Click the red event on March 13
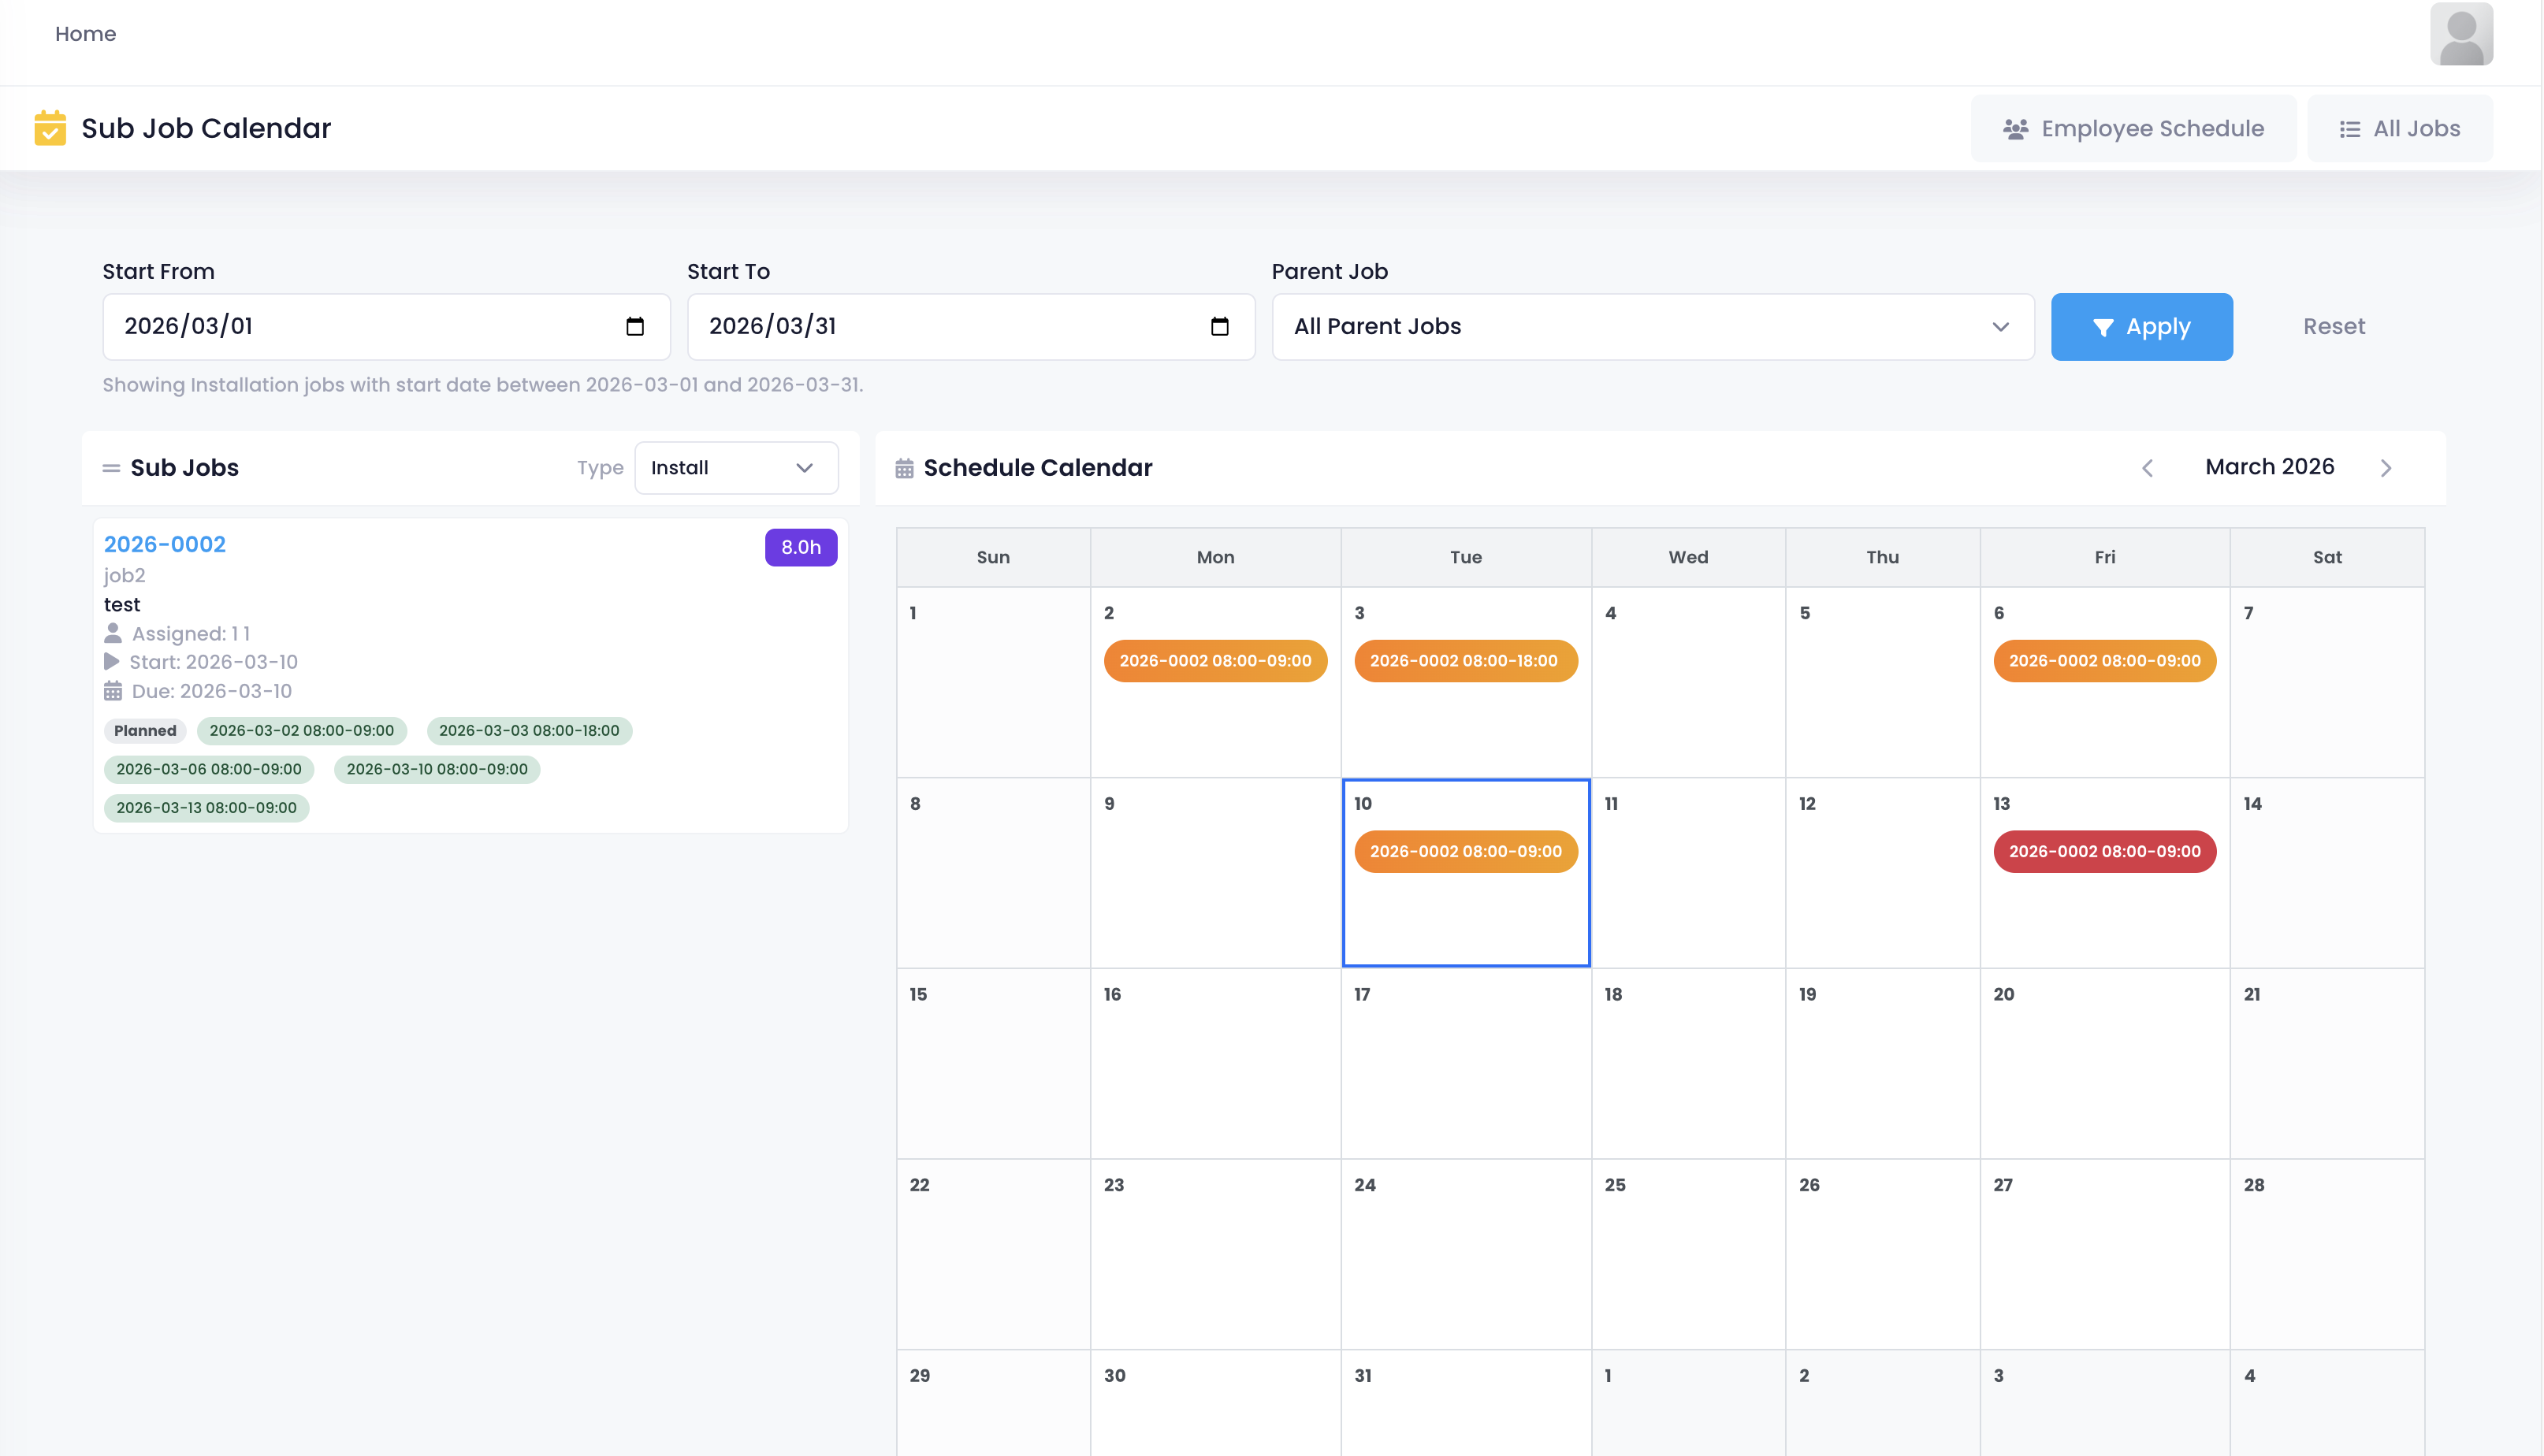This screenshot has height=1456, width=2544. pos(2104,851)
